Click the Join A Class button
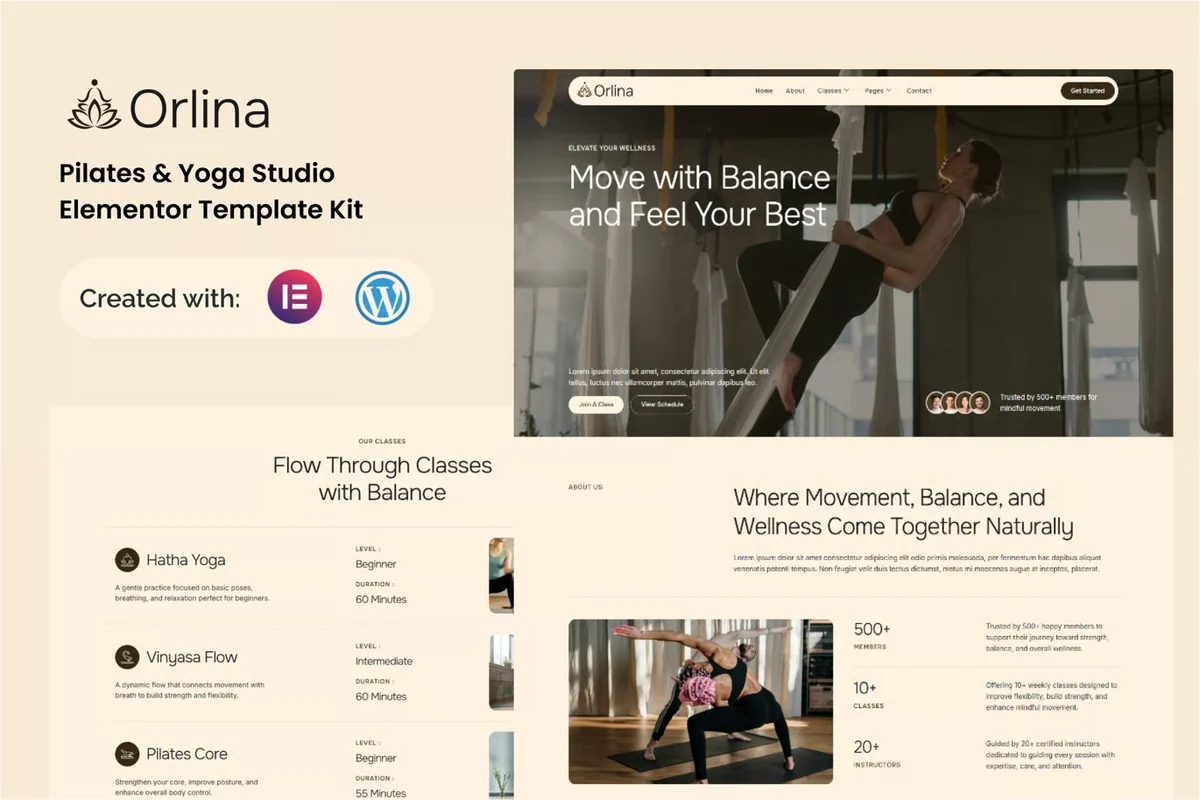1200x800 pixels. (596, 404)
